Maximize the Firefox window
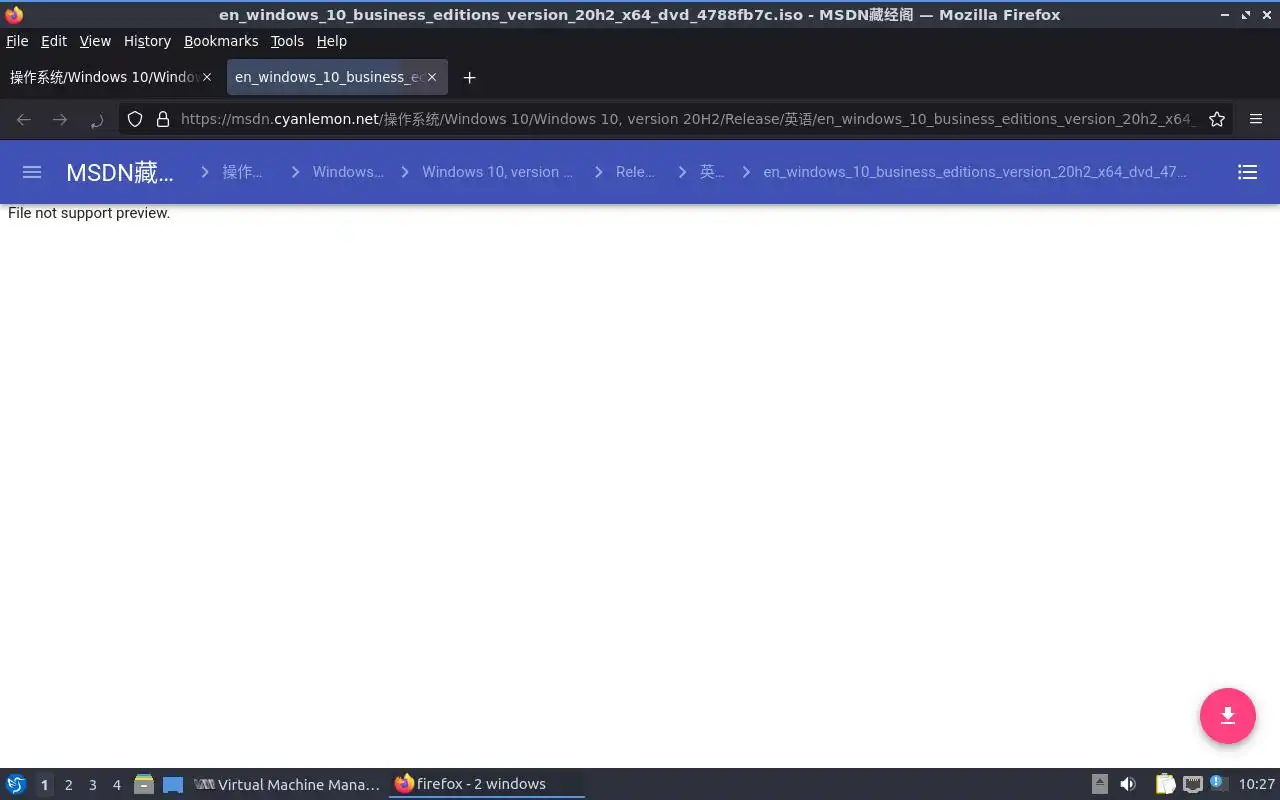This screenshot has height=800, width=1280. point(1246,15)
